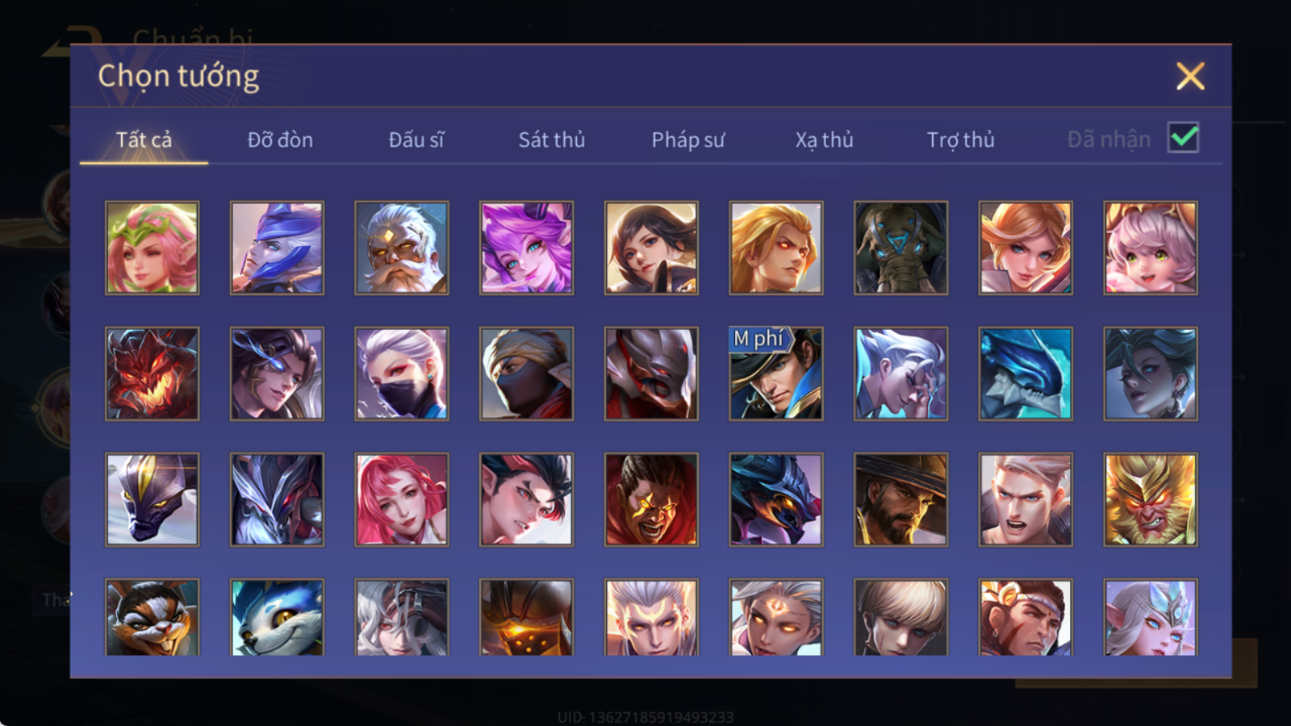Switch to the 'Đỡ đòn' tab
Image resolution: width=1291 pixels, height=726 pixels.
click(280, 140)
